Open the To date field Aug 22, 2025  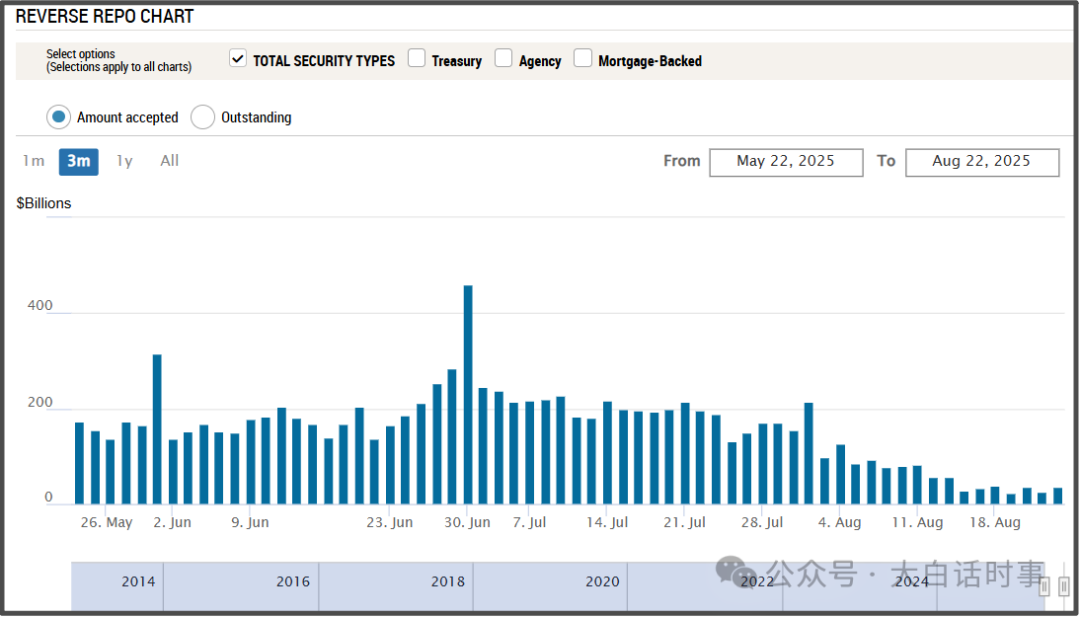point(982,163)
